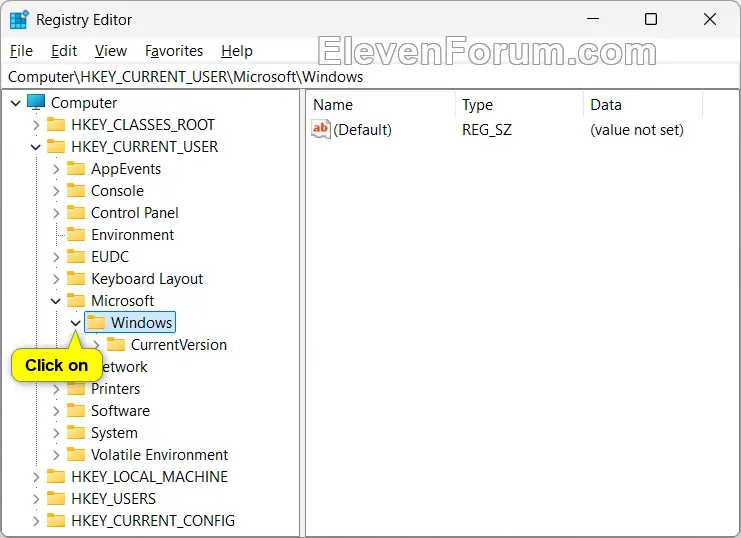741x538 pixels.
Task: Expand the Software key chevron
Action: (56, 411)
